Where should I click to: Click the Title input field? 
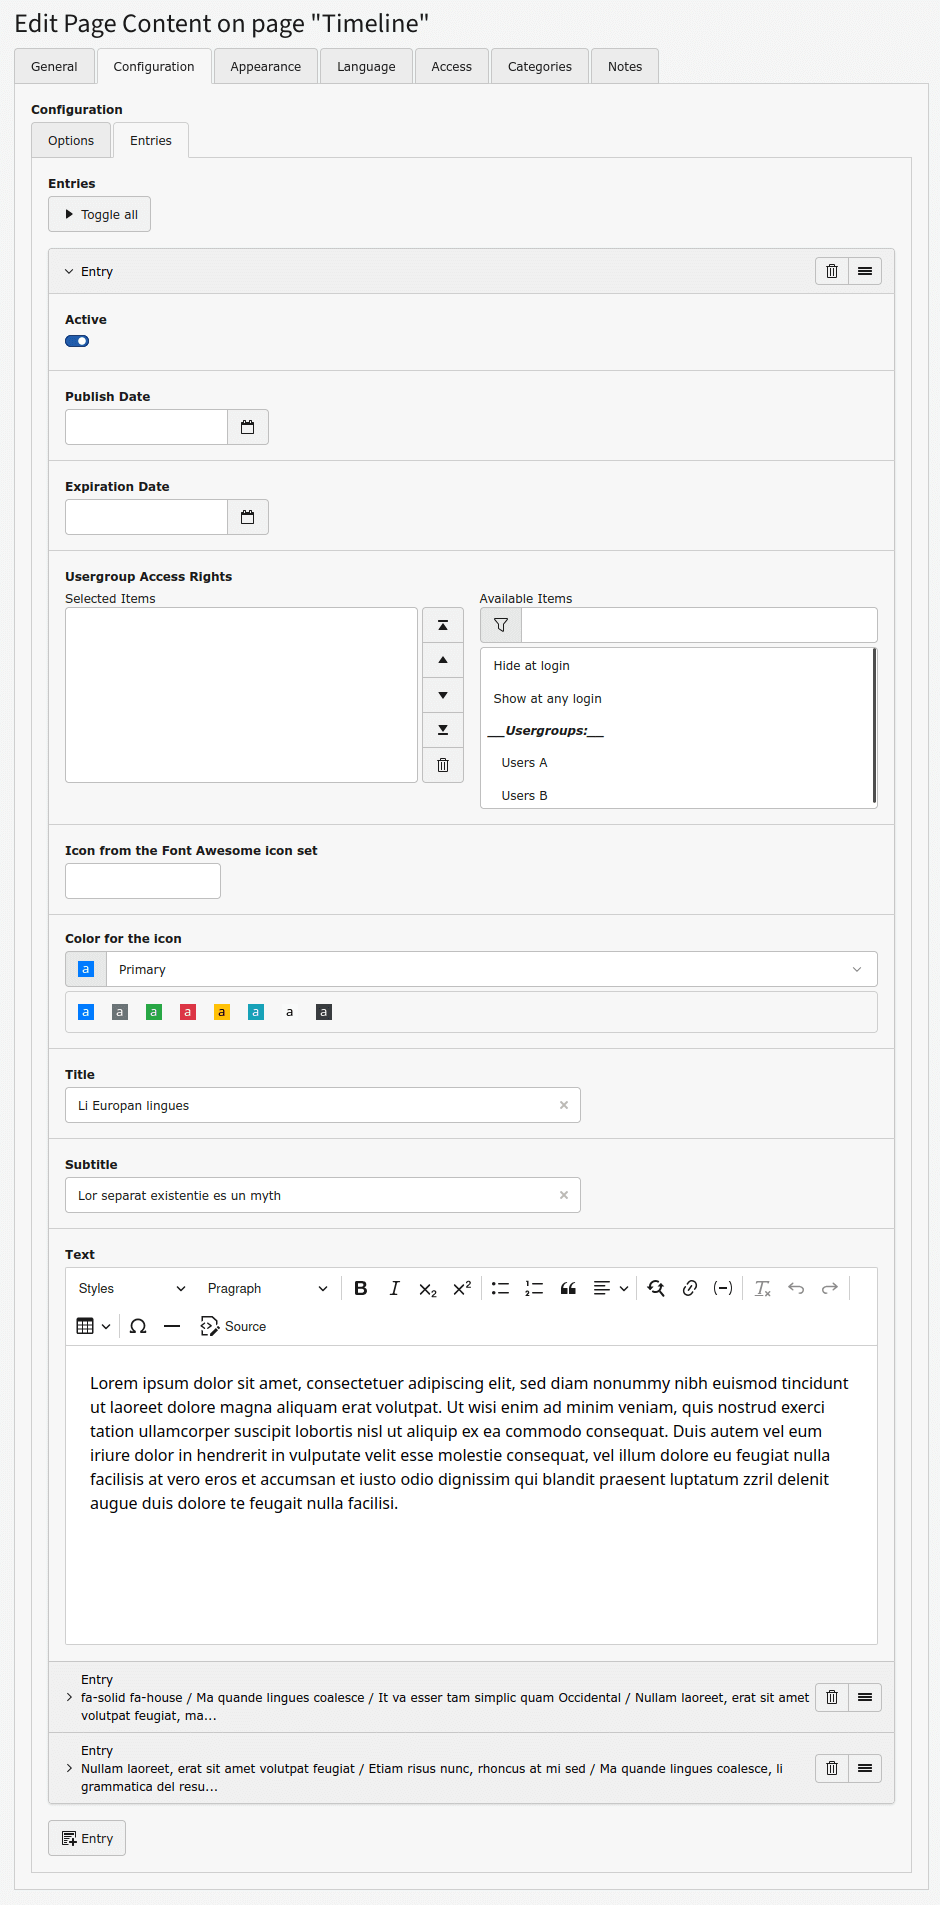pyautogui.click(x=312, y=1105)
